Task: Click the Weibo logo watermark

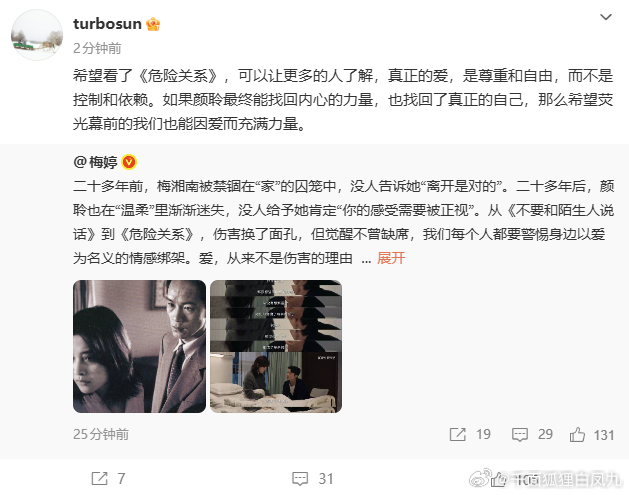Action: click(480, 478)
